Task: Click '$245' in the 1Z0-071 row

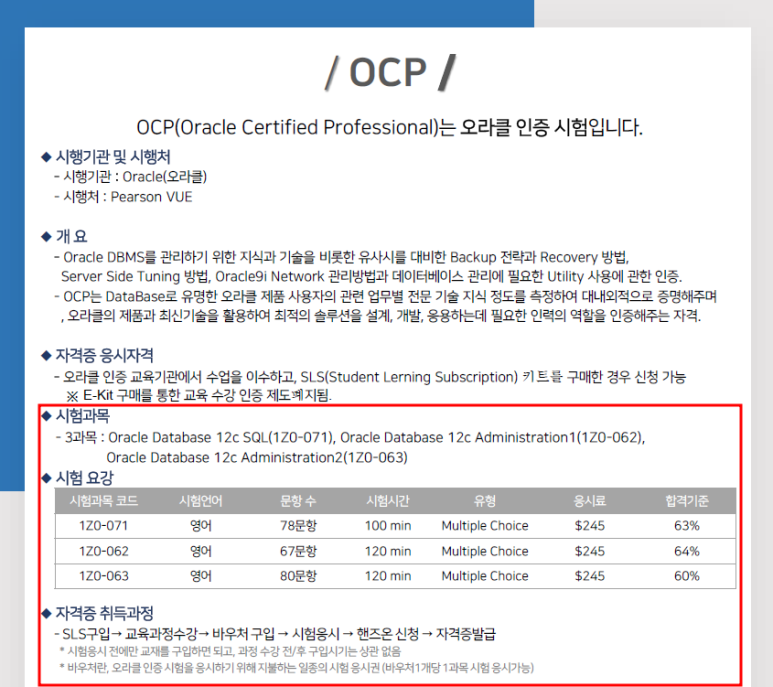Action: [x=590, y=526]
